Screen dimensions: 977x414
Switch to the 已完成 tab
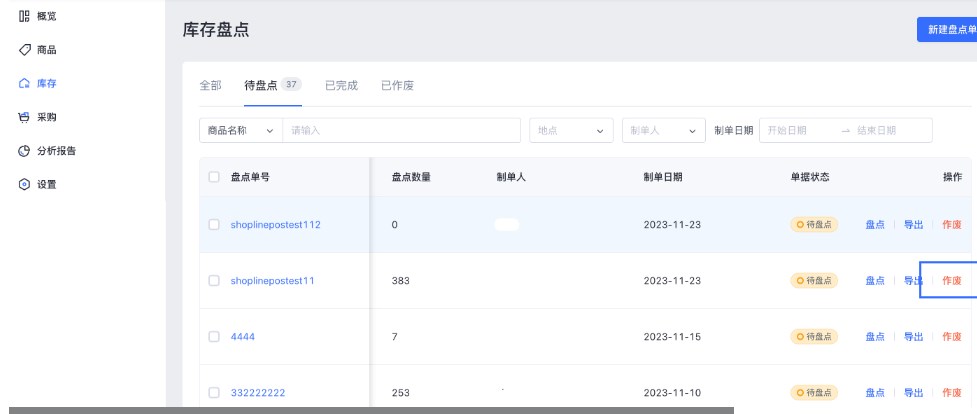click(x=341, y=86)
